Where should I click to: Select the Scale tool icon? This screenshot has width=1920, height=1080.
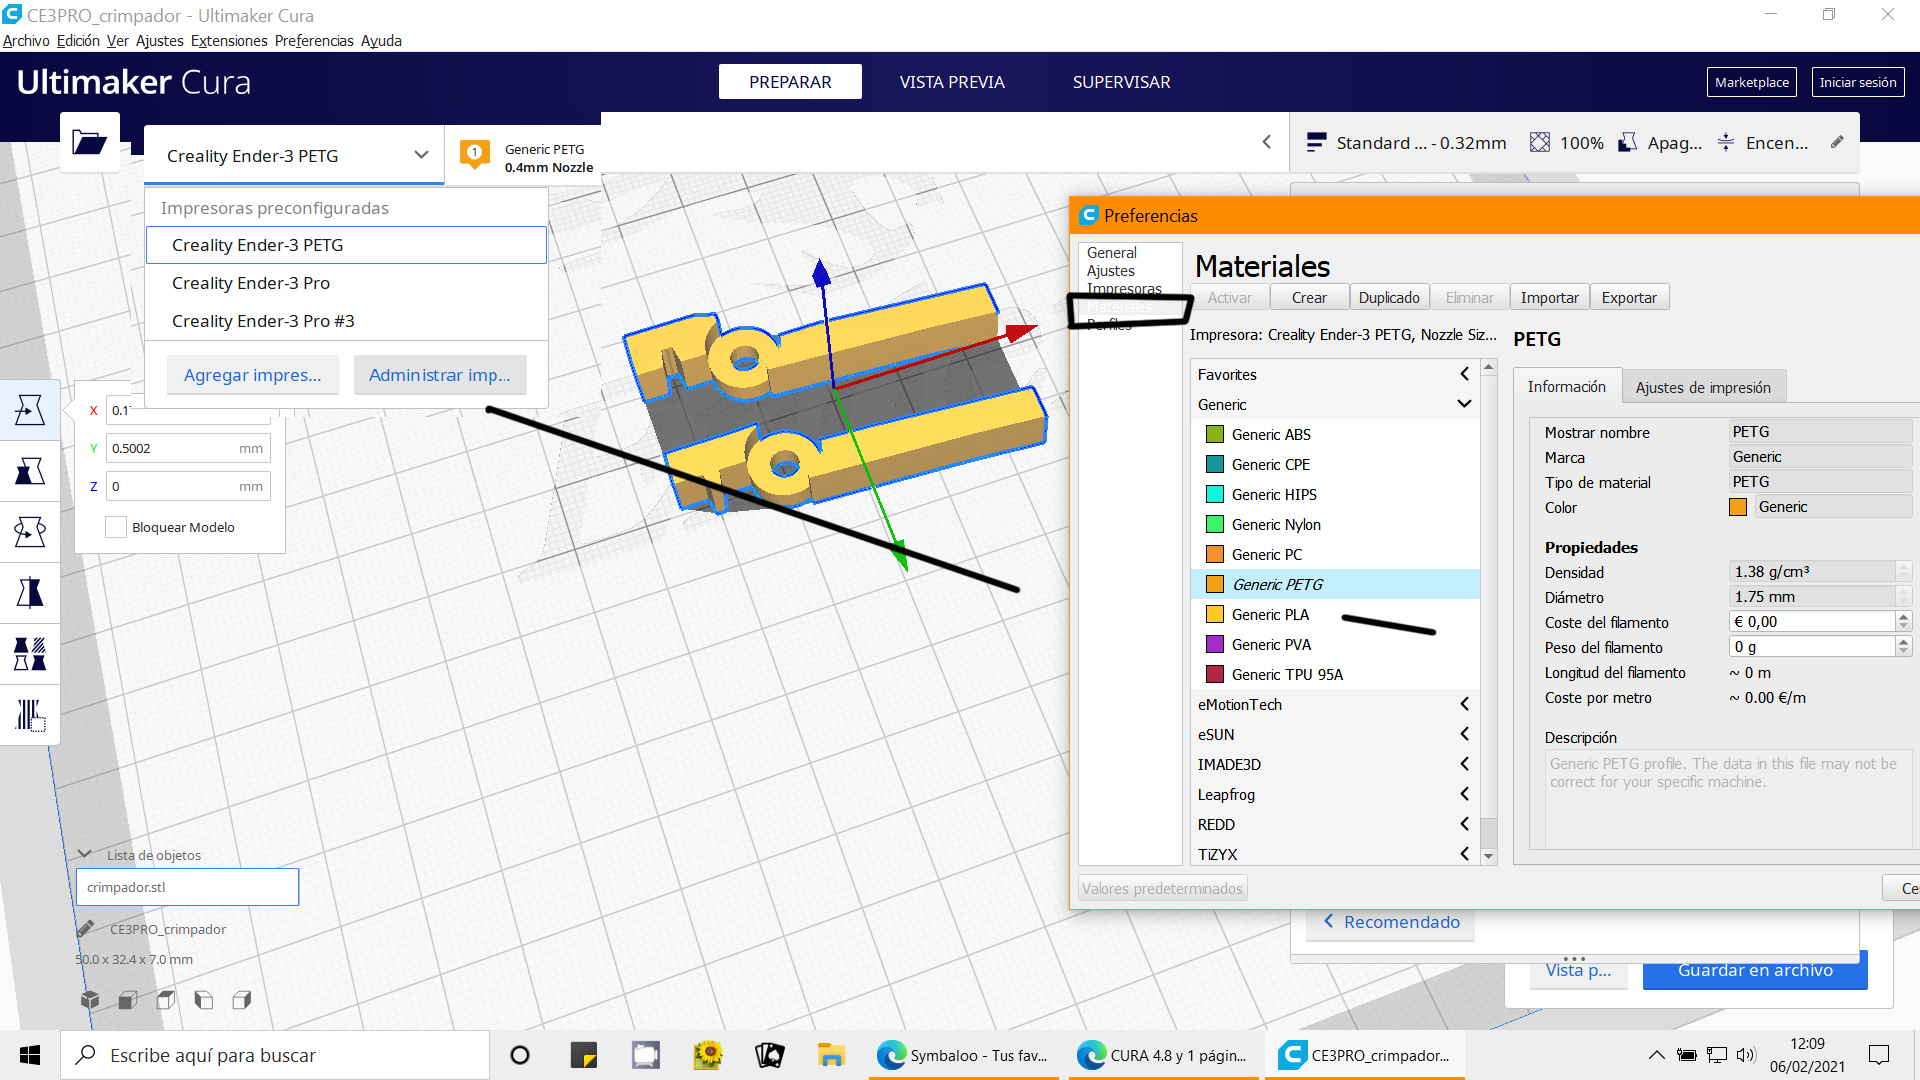click(x=29, y=471)
